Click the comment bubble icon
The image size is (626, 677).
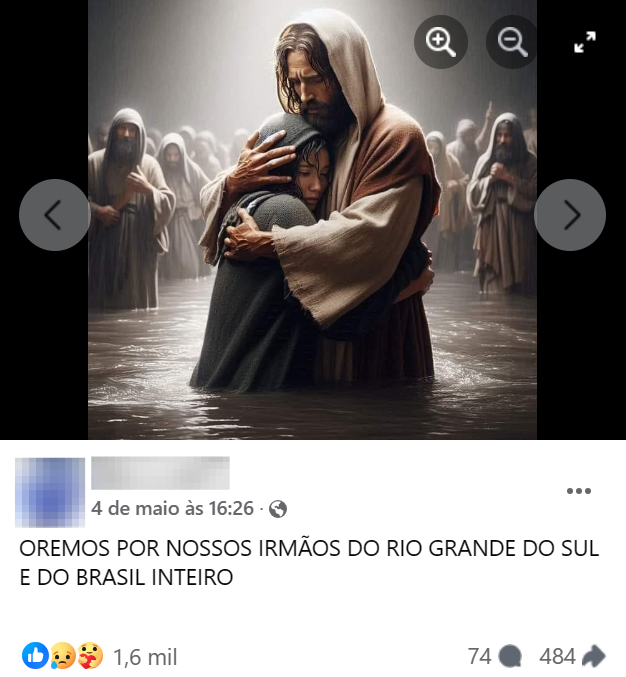(x=510, y=656)
